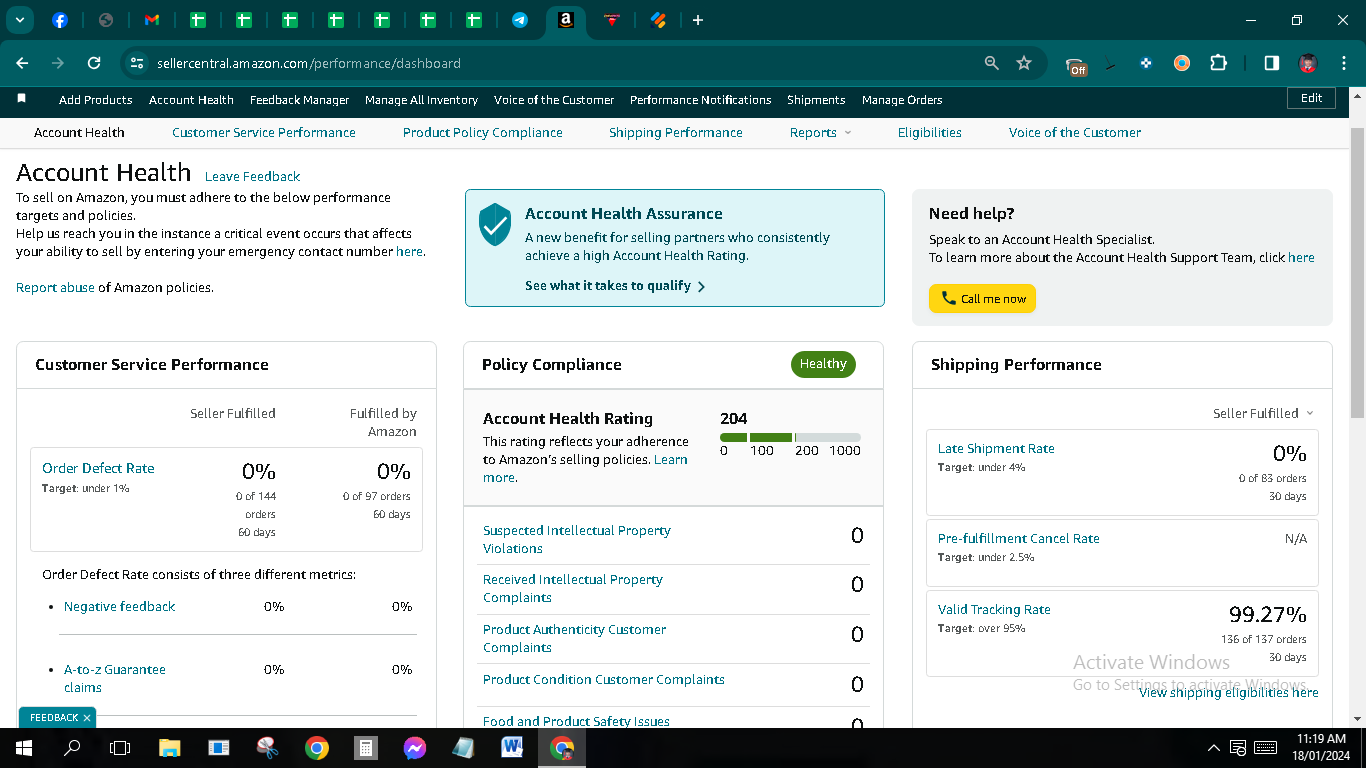Open Suspected Intellectual Property Violations

pyautogui.click(x=577, y=539)
